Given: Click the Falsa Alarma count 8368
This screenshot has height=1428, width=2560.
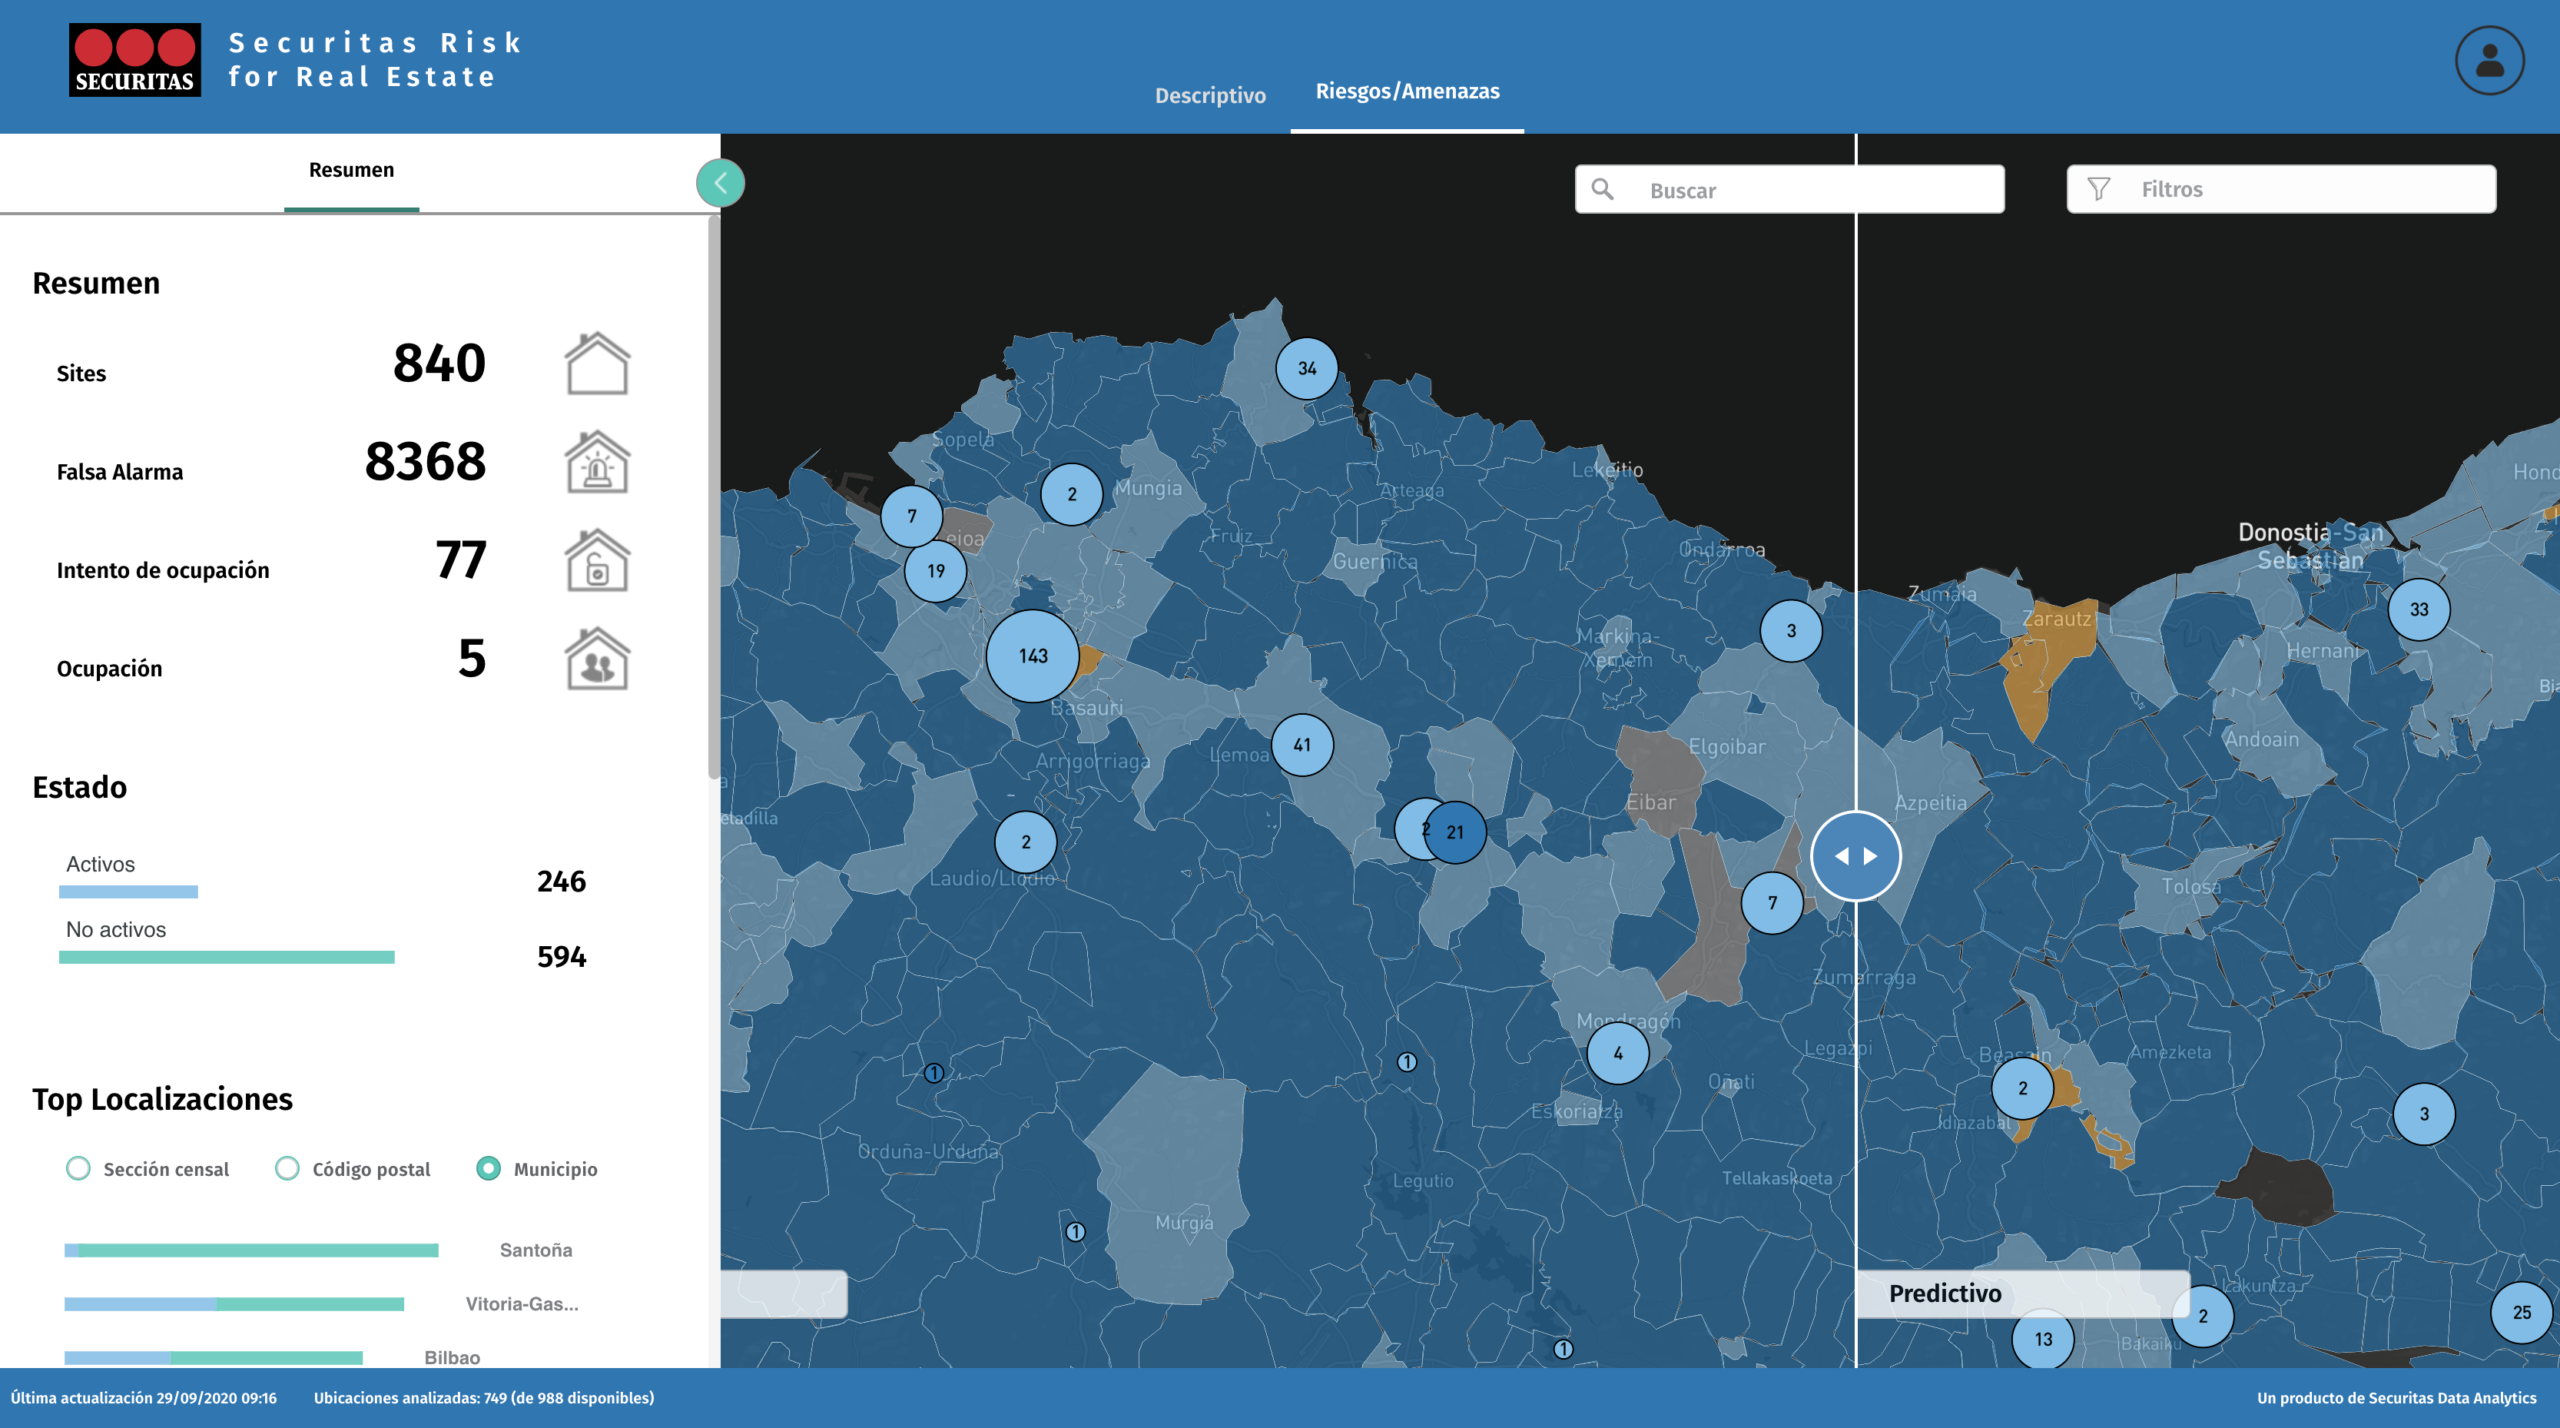Looking at the screenshot, I should pyautogui.click(x=425, y=461).
